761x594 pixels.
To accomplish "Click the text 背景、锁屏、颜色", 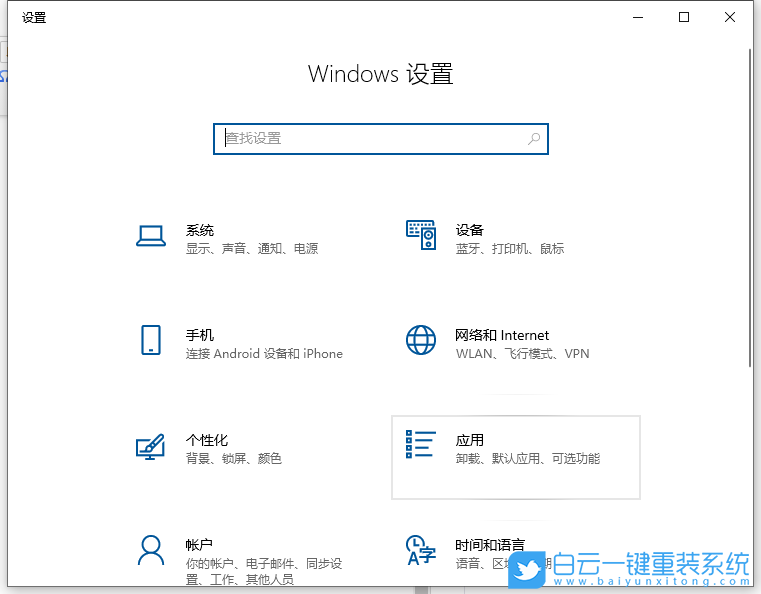I will point(233,458).
